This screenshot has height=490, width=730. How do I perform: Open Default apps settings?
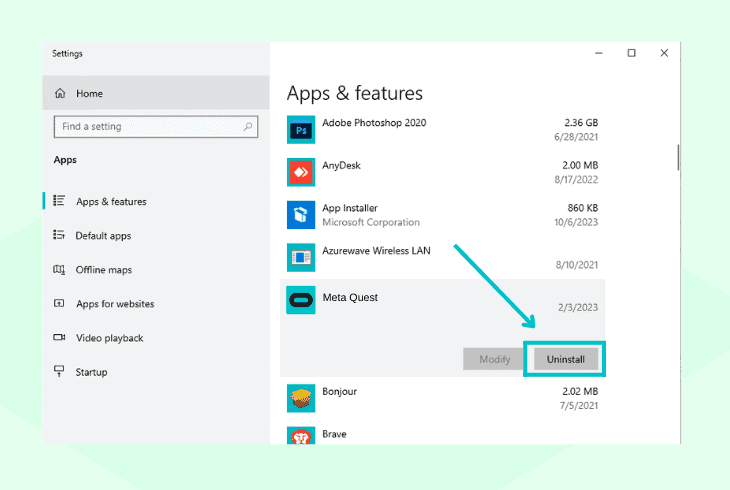coord(103,236)
